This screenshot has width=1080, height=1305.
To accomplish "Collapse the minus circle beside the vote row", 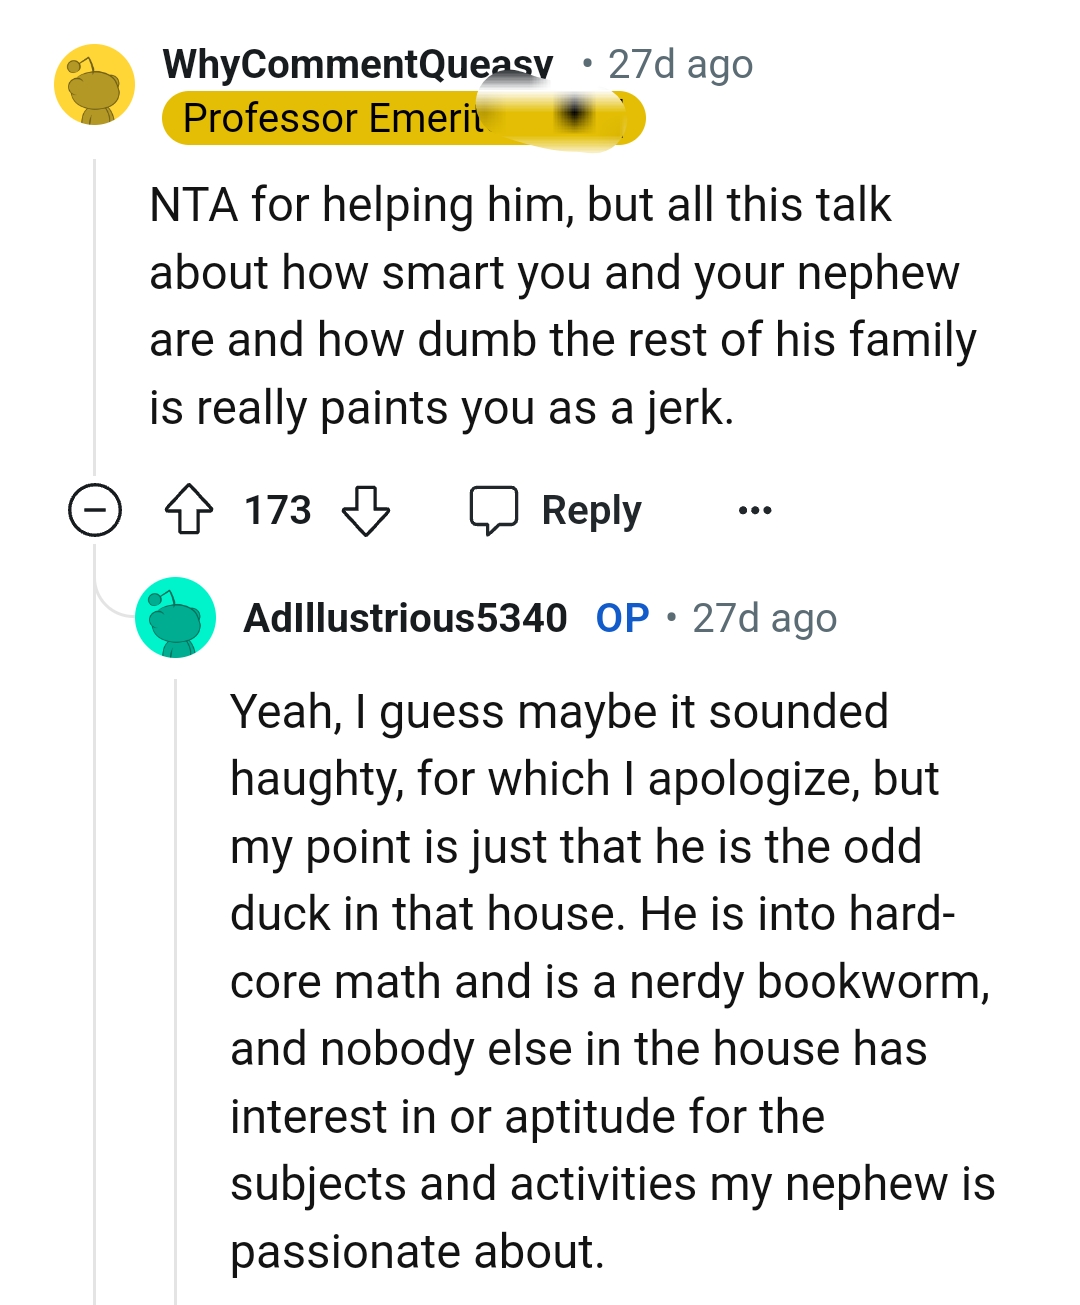I will pos(95,513).
